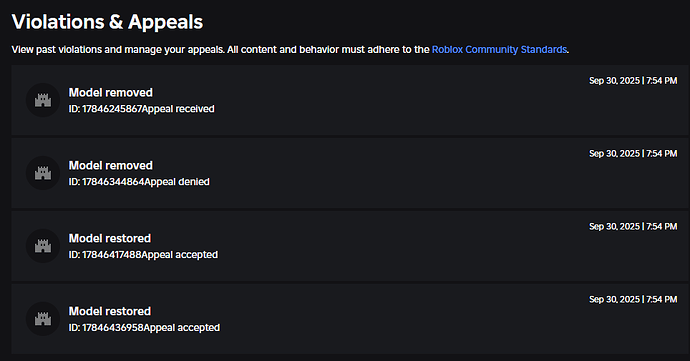Click timestamp of the Appeal denied row

coord(633,154)
